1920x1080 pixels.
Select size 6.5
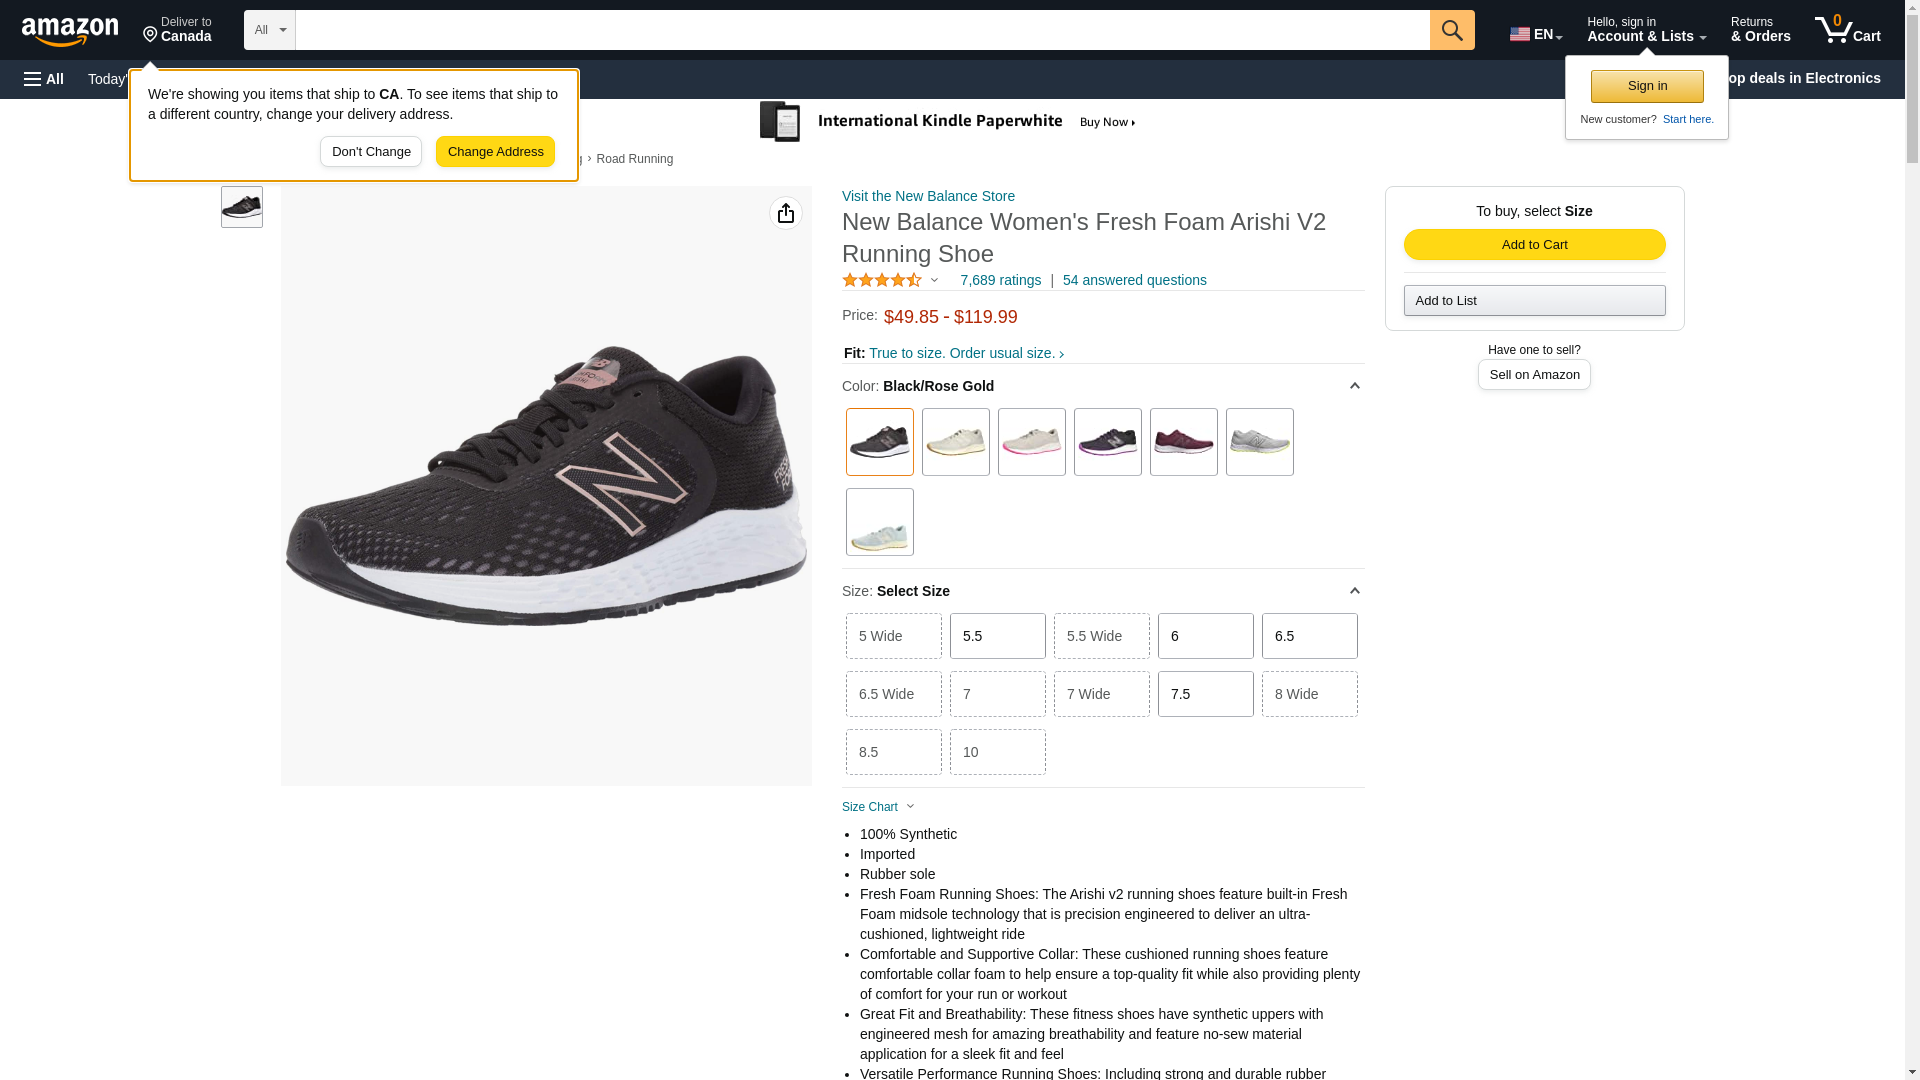(1310, 636)
